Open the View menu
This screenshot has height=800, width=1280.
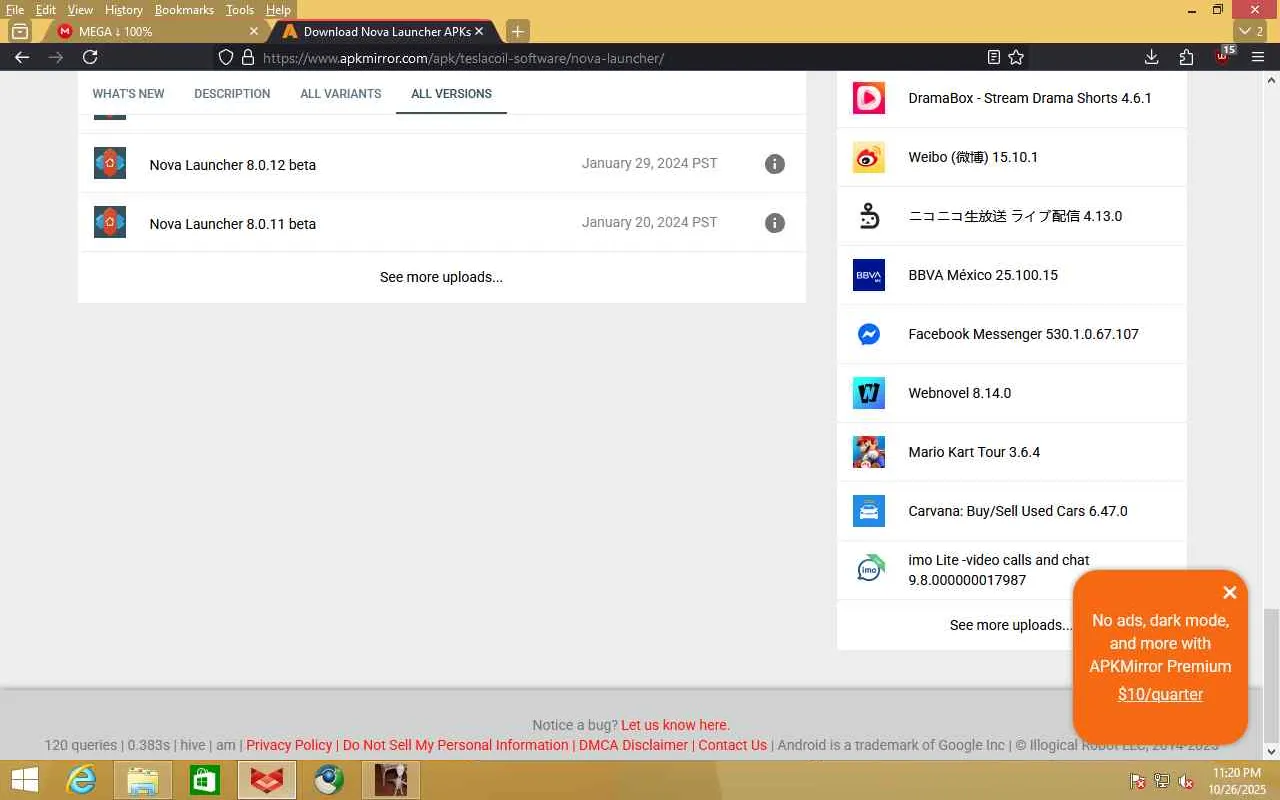point(80,10)
